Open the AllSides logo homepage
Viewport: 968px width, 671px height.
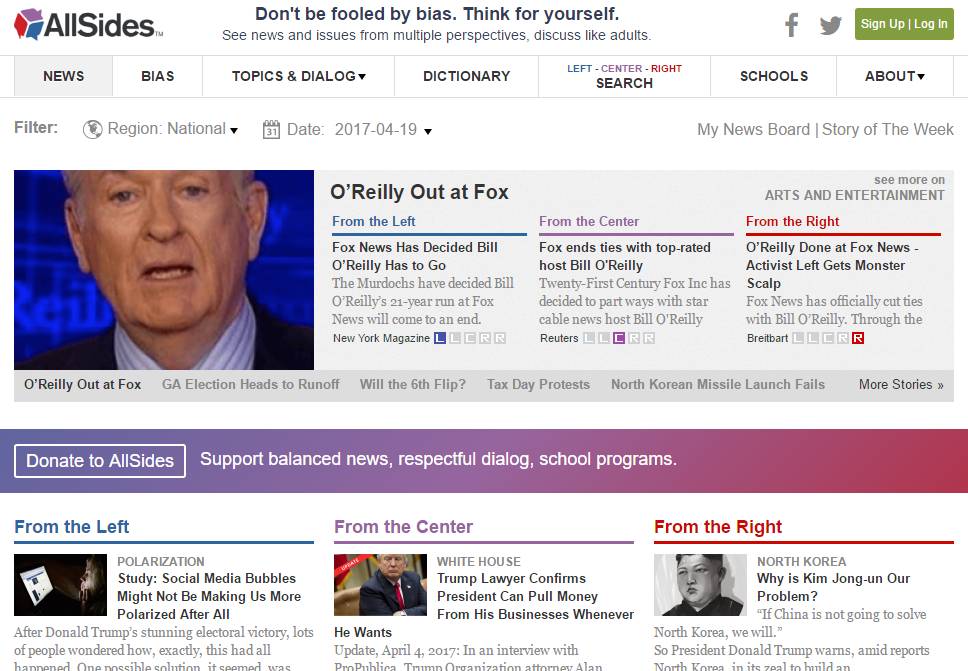click(88, 25)
